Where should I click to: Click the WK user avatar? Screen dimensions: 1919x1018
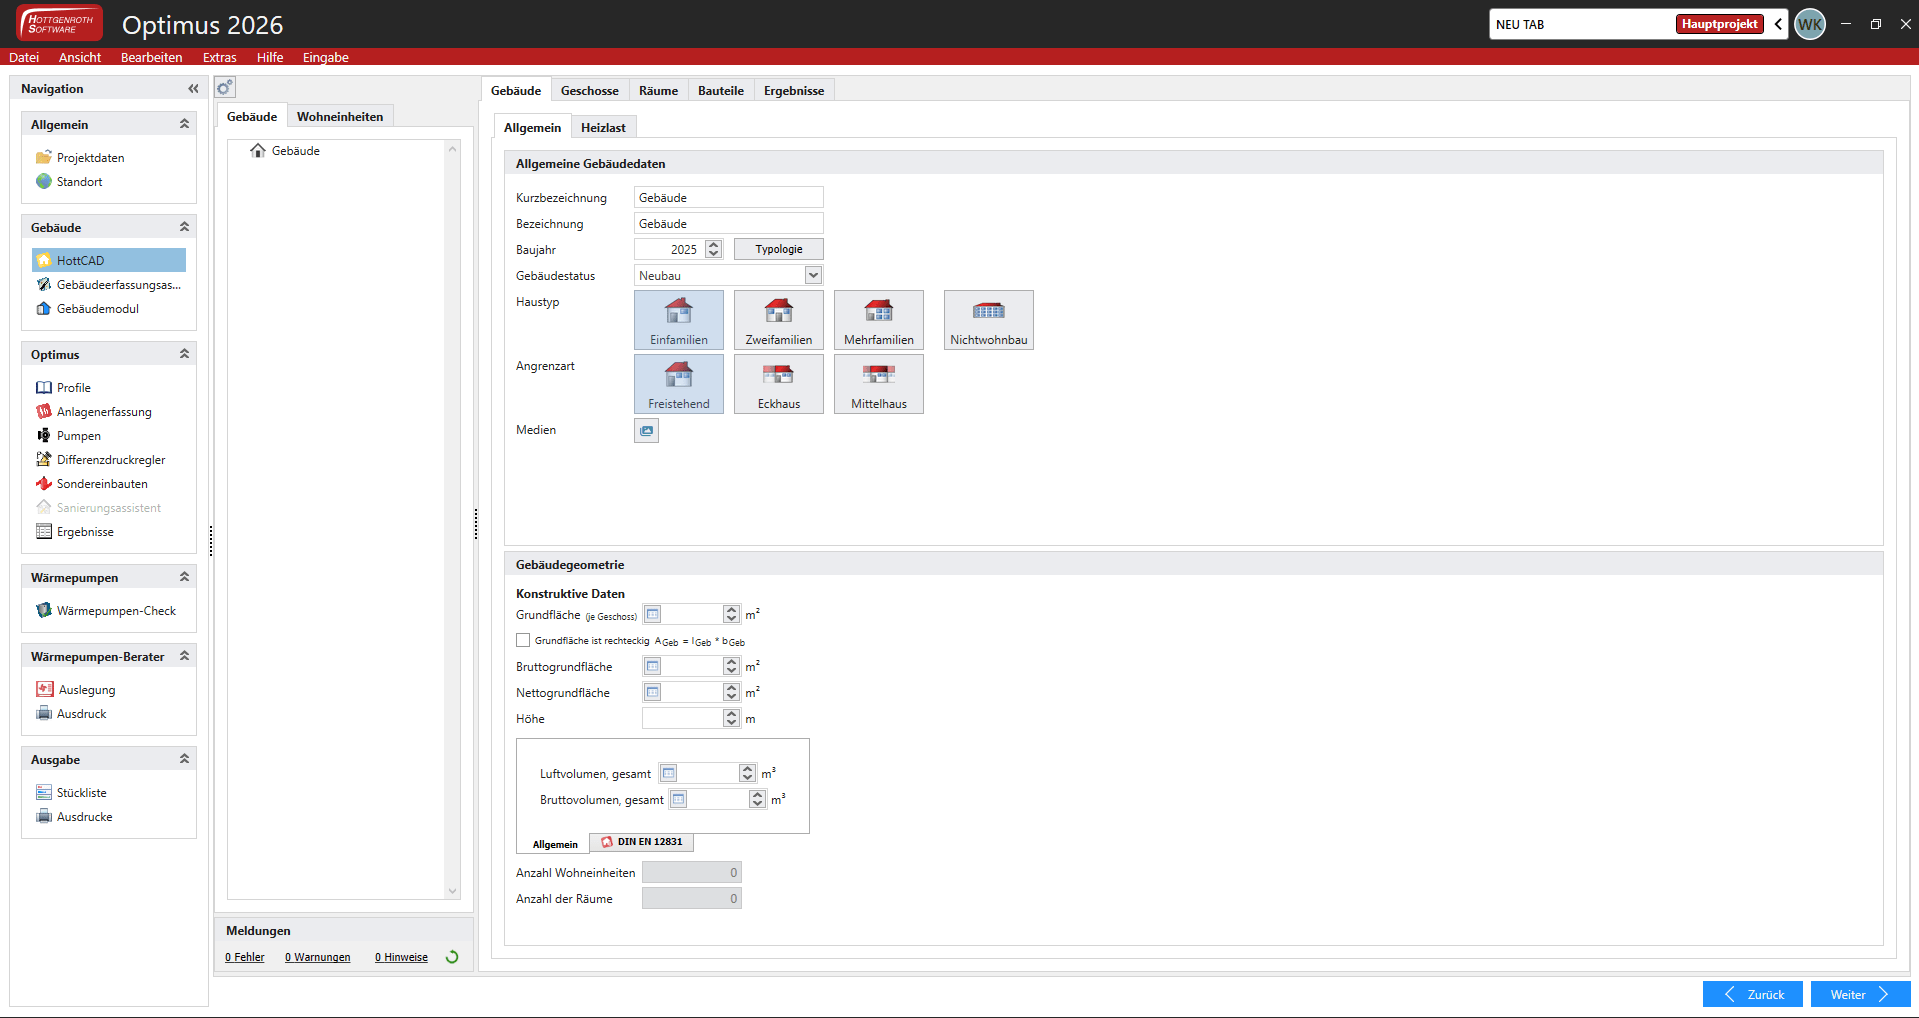1809,25
